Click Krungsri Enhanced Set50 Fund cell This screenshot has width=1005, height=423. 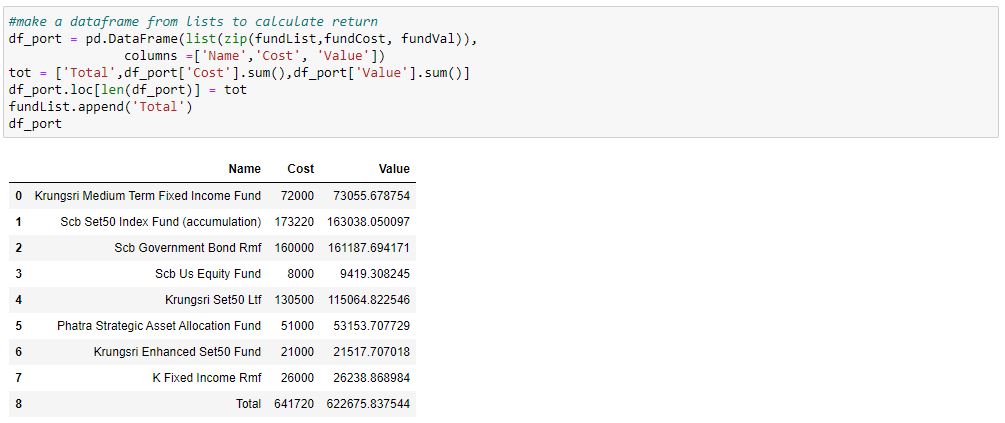(177, 351)
